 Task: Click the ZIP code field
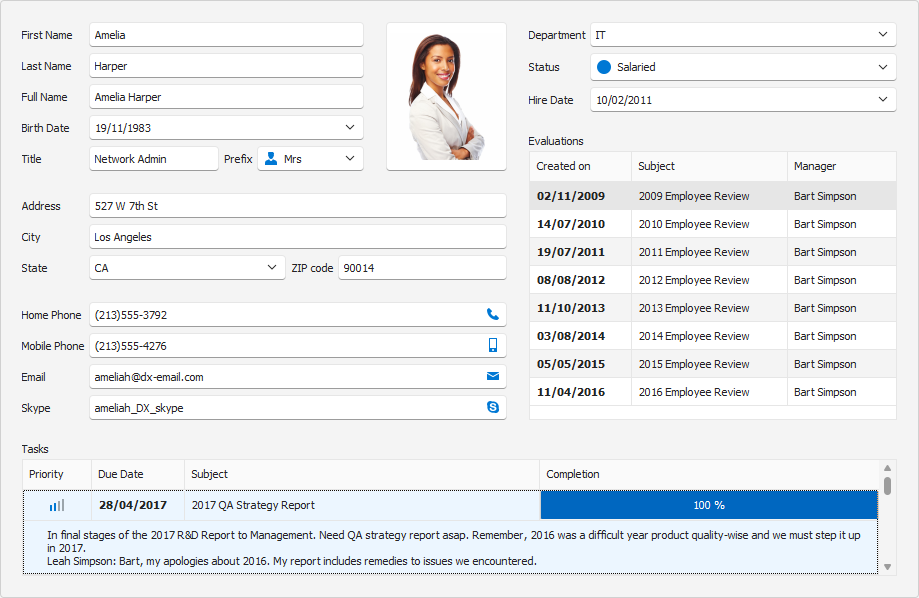click(x=422, y=268)
